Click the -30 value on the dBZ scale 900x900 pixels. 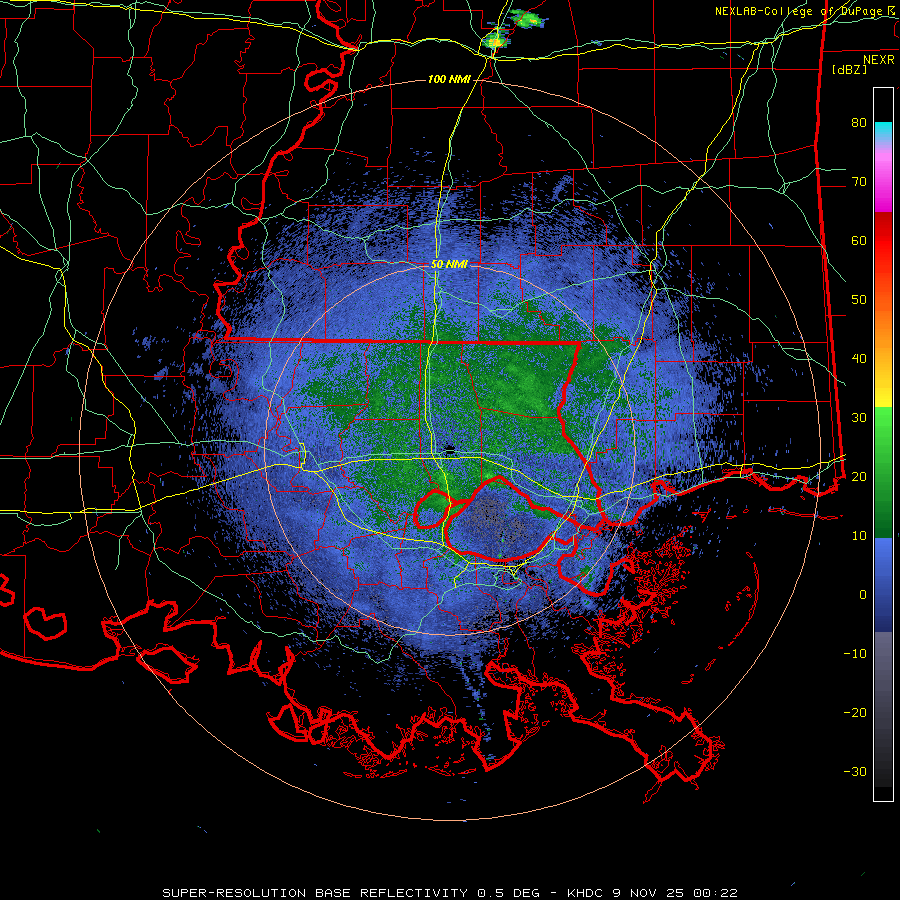[855, 771]
